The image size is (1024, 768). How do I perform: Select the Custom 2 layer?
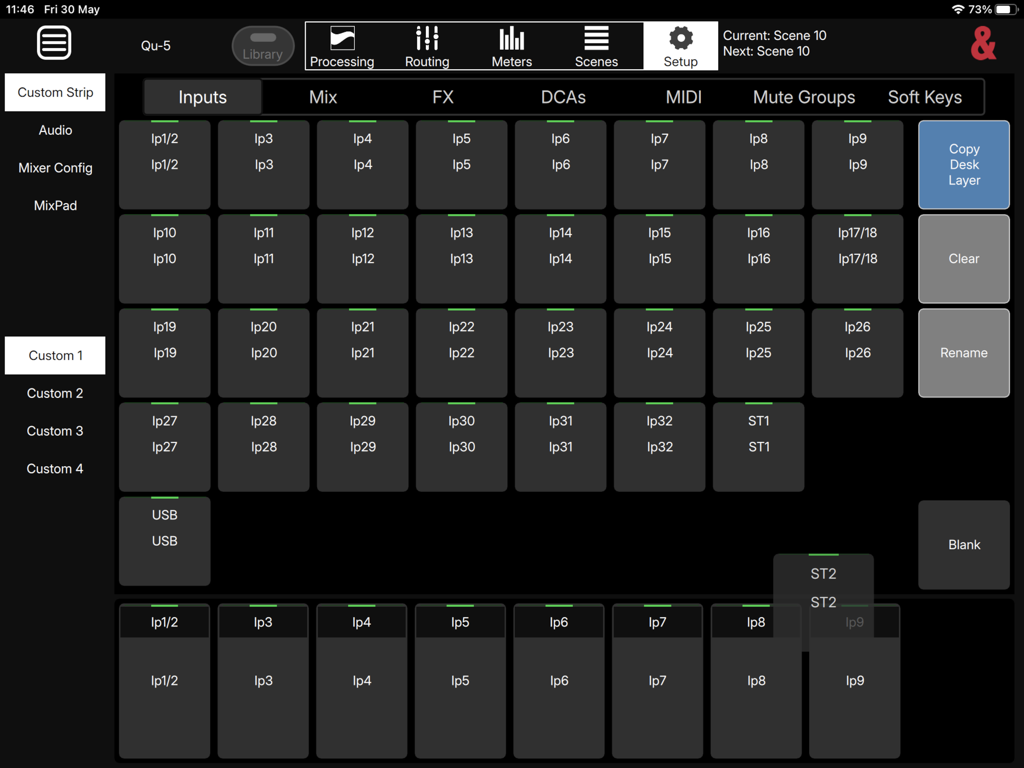coord(54,393)
